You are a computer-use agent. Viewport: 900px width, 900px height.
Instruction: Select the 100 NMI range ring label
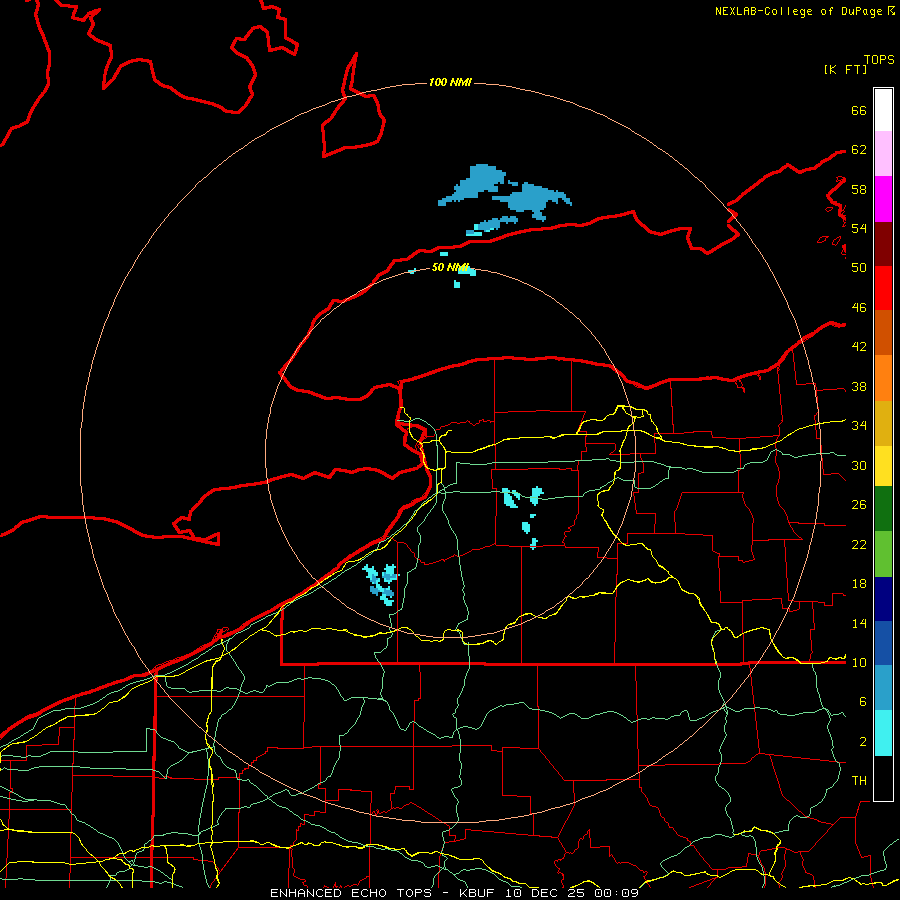pos(450,82)
